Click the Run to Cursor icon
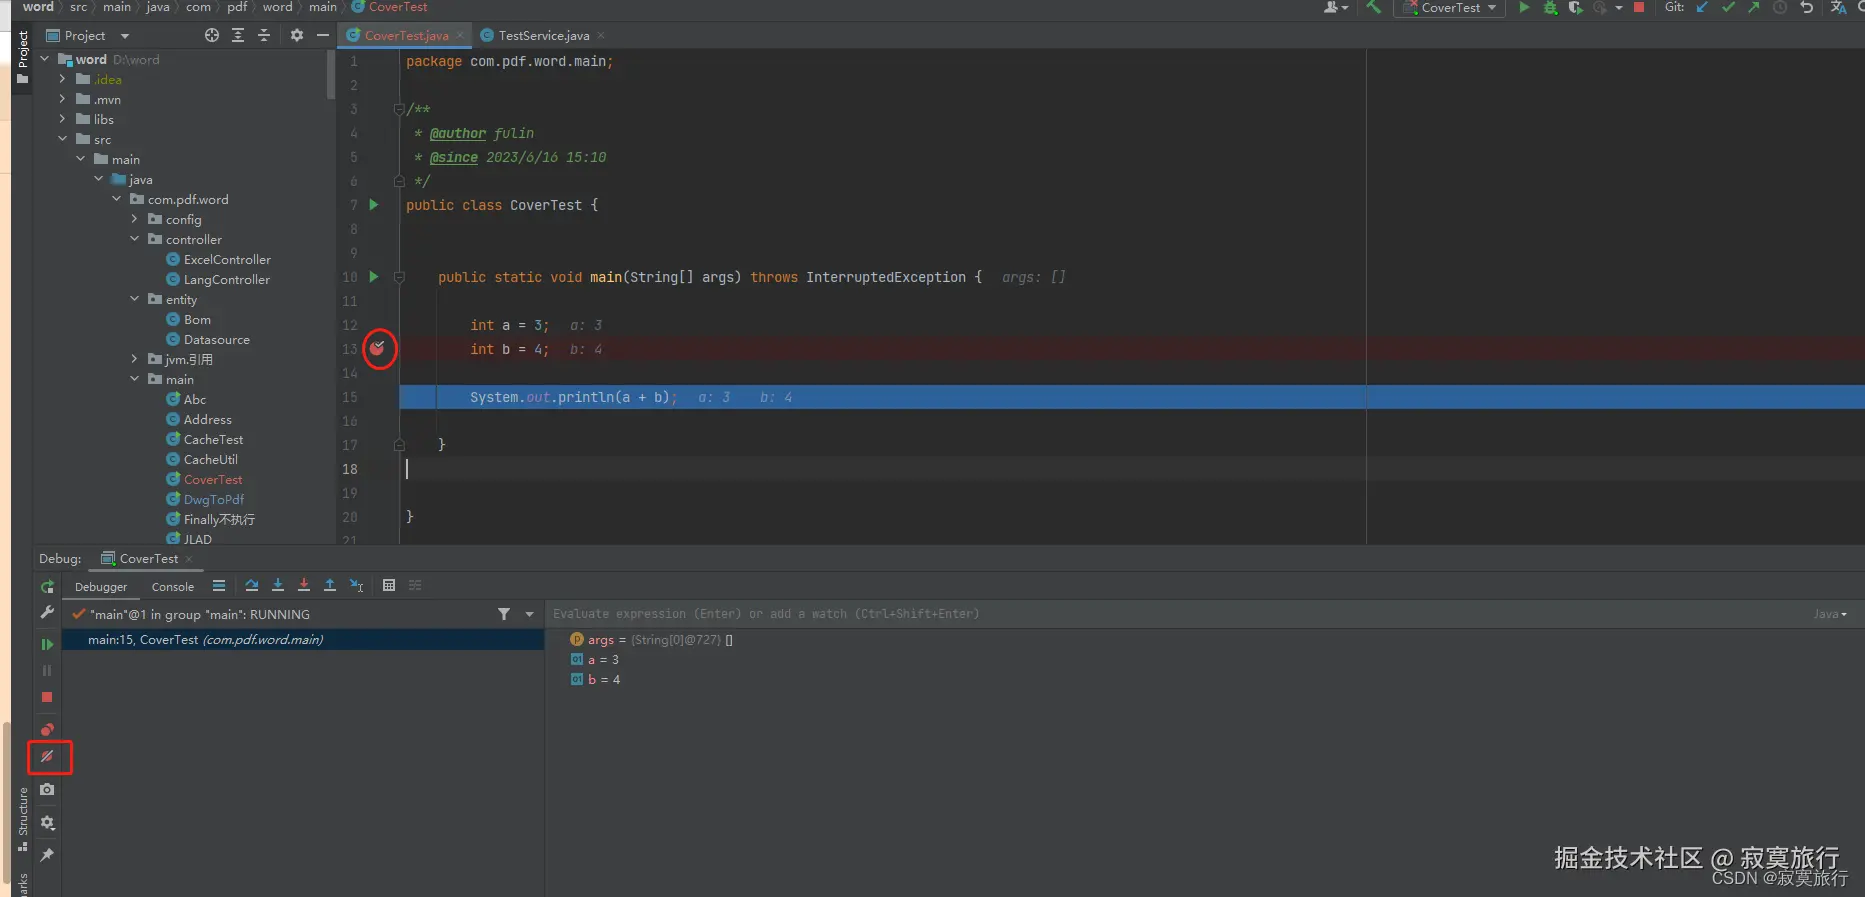The width and height of the screenshot is (1865, 897). point(356,586)
